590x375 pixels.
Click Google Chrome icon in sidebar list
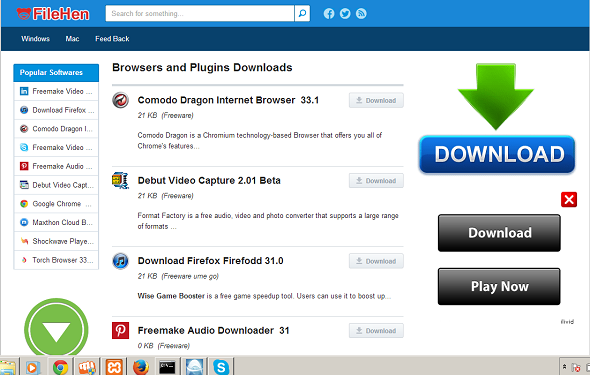coord(24,204)
